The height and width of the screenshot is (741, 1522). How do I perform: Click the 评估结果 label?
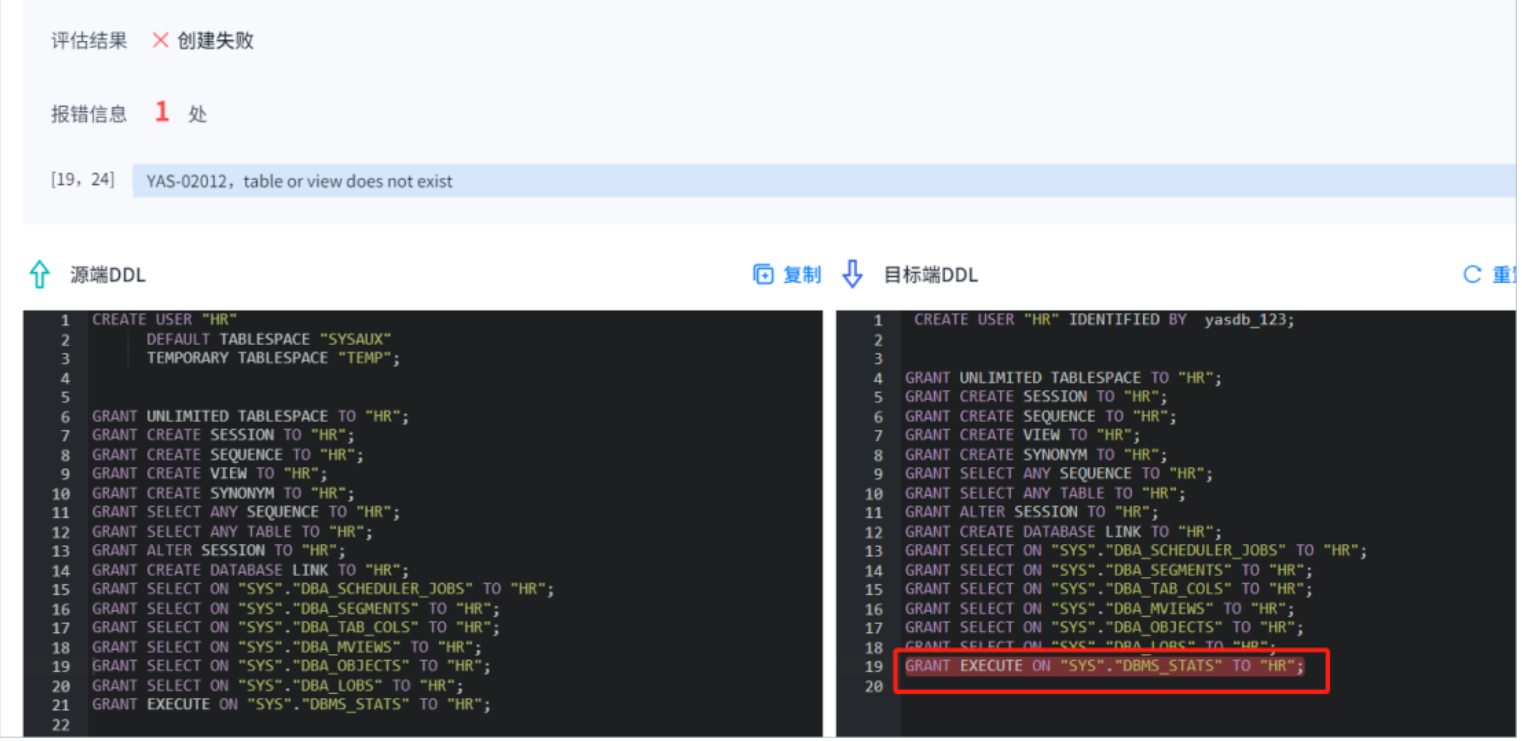[x=89, y=41]
